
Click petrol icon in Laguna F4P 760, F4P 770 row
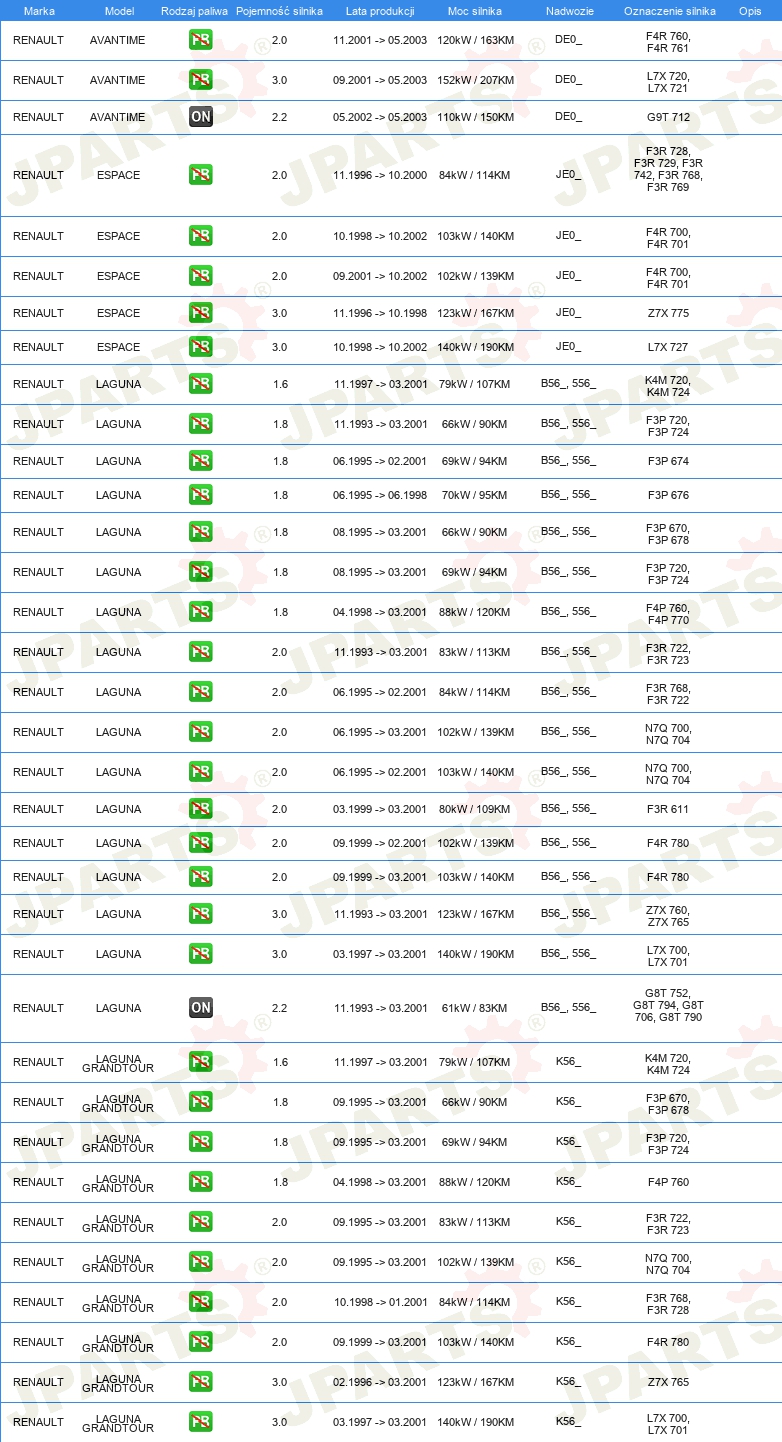pos(201,612)
